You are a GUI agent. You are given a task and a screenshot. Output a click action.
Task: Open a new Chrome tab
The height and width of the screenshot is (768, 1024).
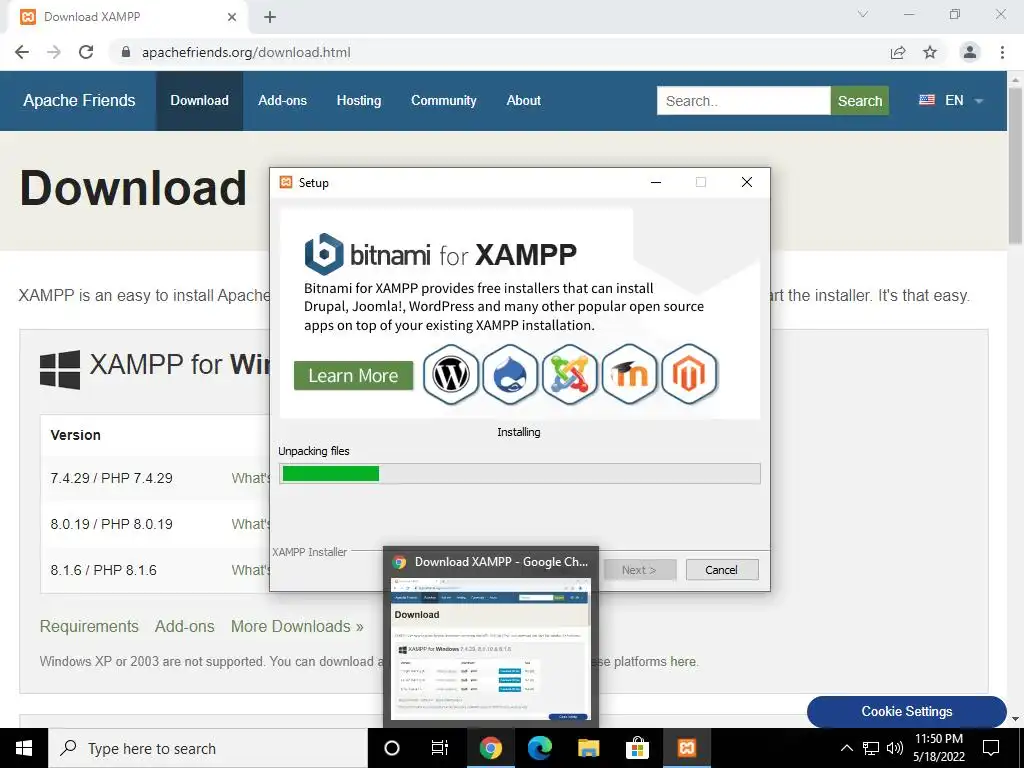pyautogui.click(x=270, y=17)
